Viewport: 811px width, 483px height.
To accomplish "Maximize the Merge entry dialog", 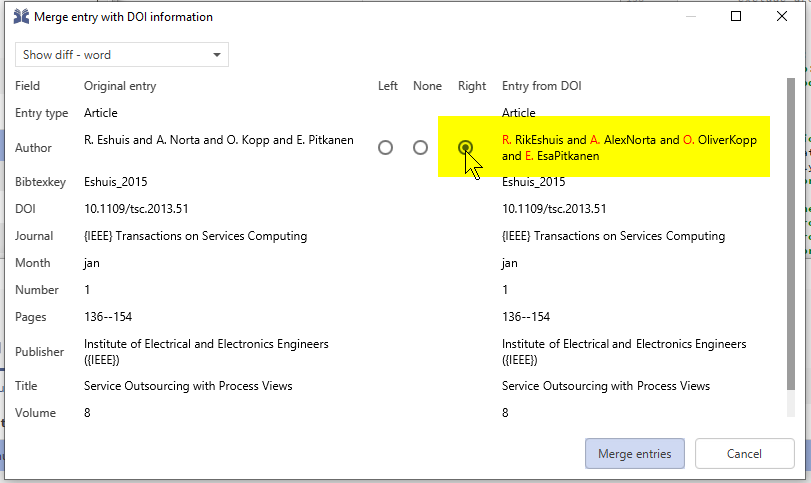I will pyautogui.click(x=736, y=17).
